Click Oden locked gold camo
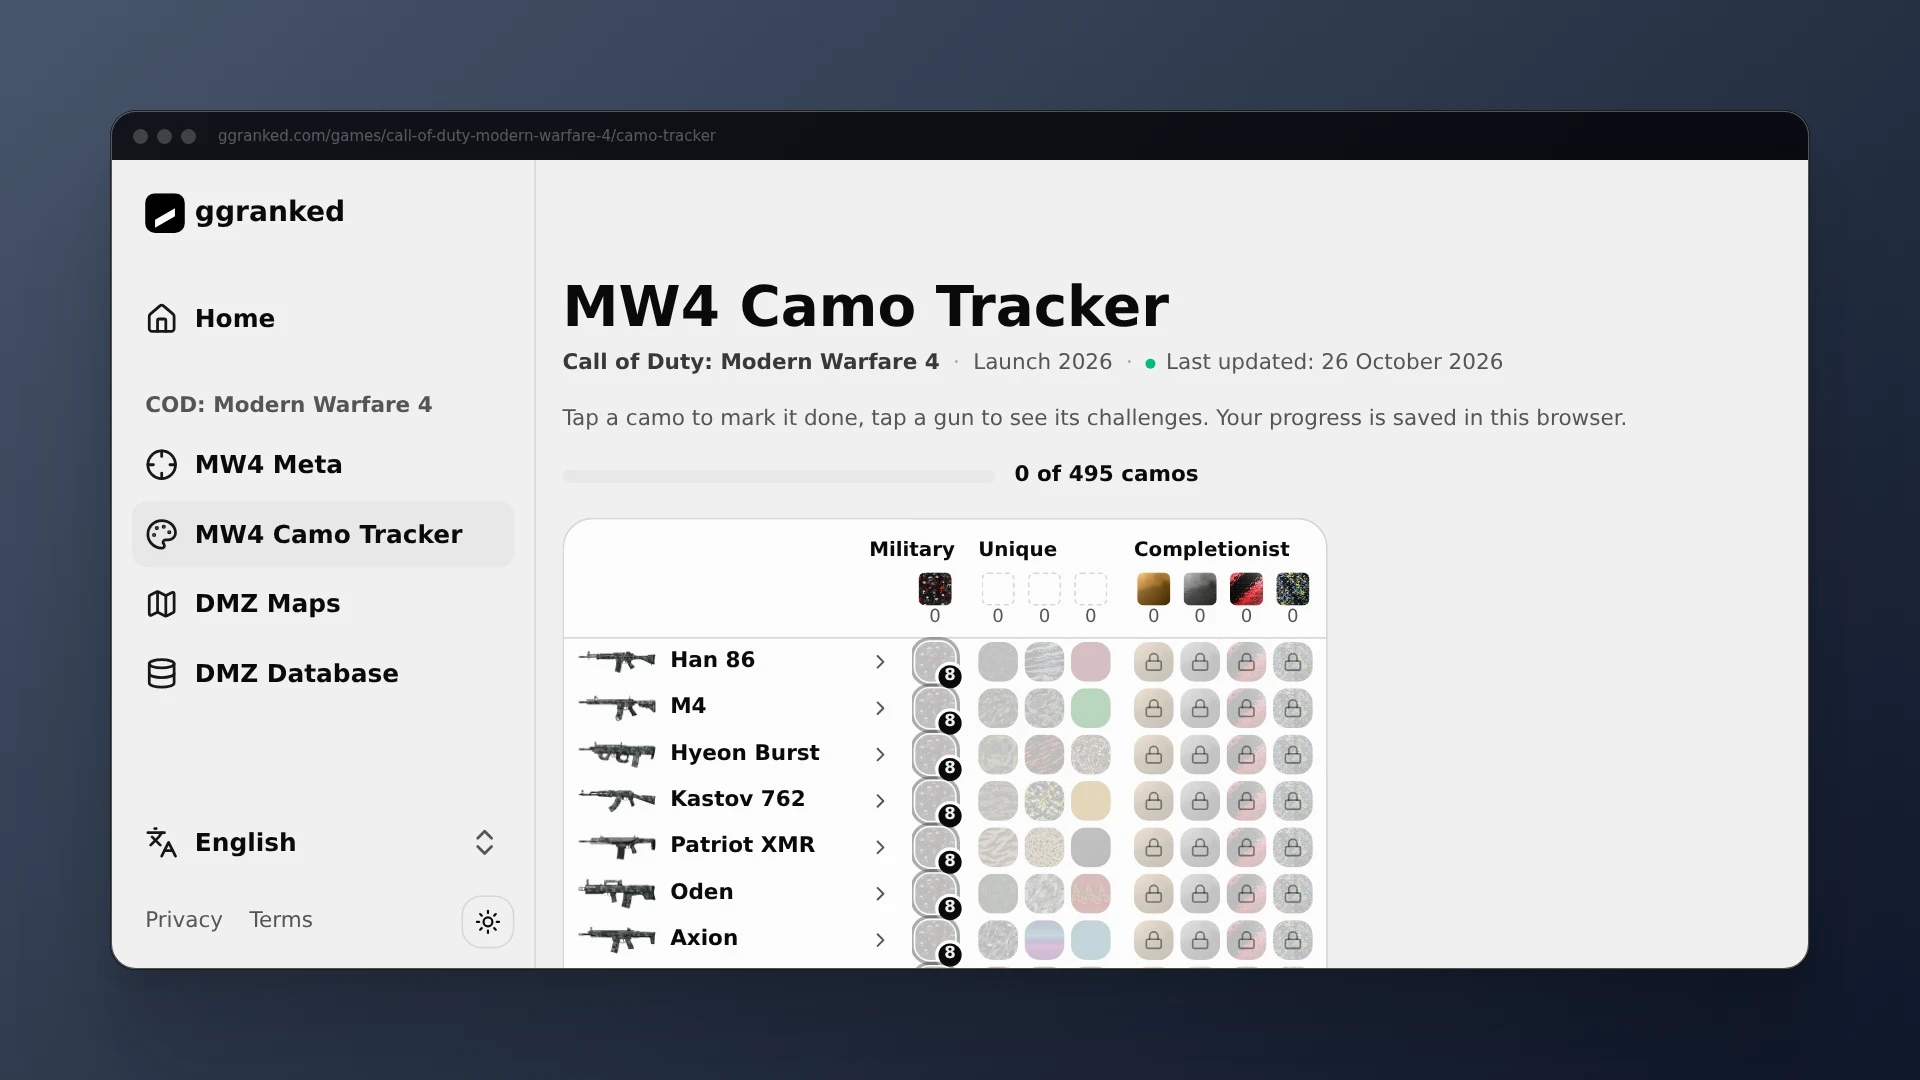Screen dimensions: 1920x1080 pos(1153,894)
